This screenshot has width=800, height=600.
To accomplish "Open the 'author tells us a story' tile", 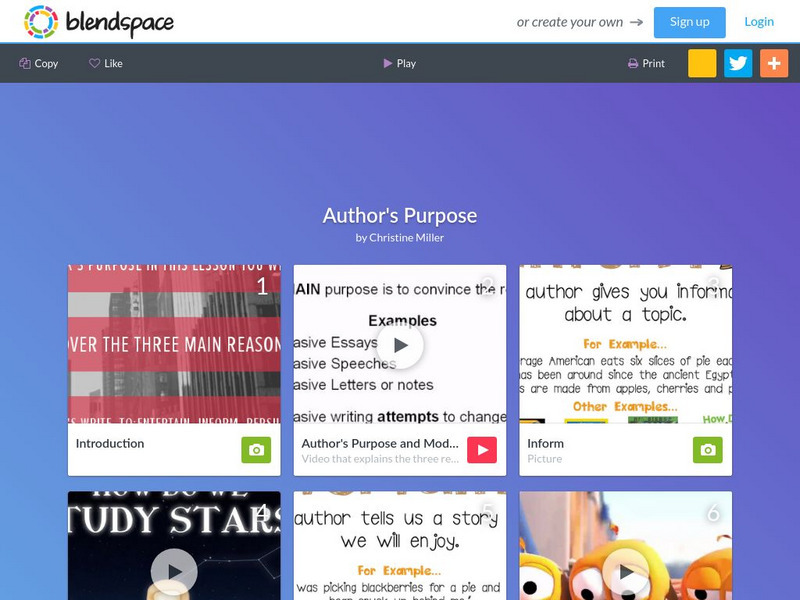I will click(x=400, y=545).
